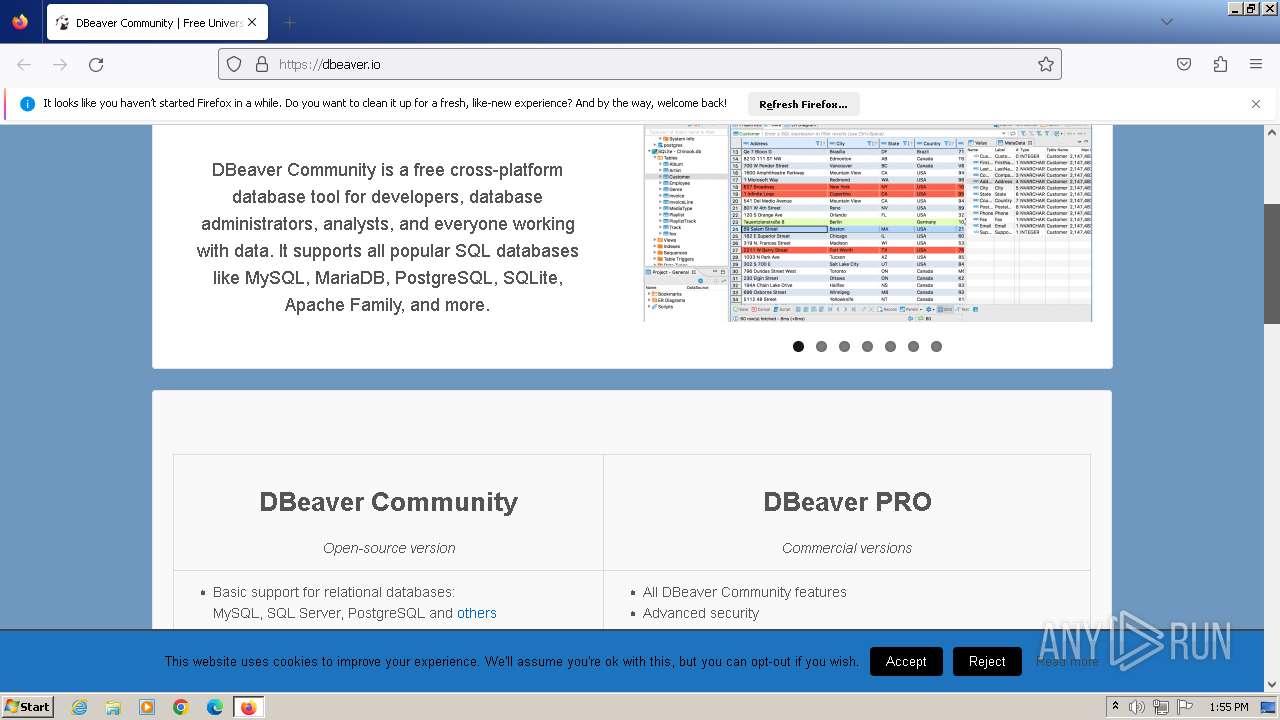Image resolution: width=1280 pixels, height=720 pixels.
Task: Go back to previous page
Action: coord(24,64)
